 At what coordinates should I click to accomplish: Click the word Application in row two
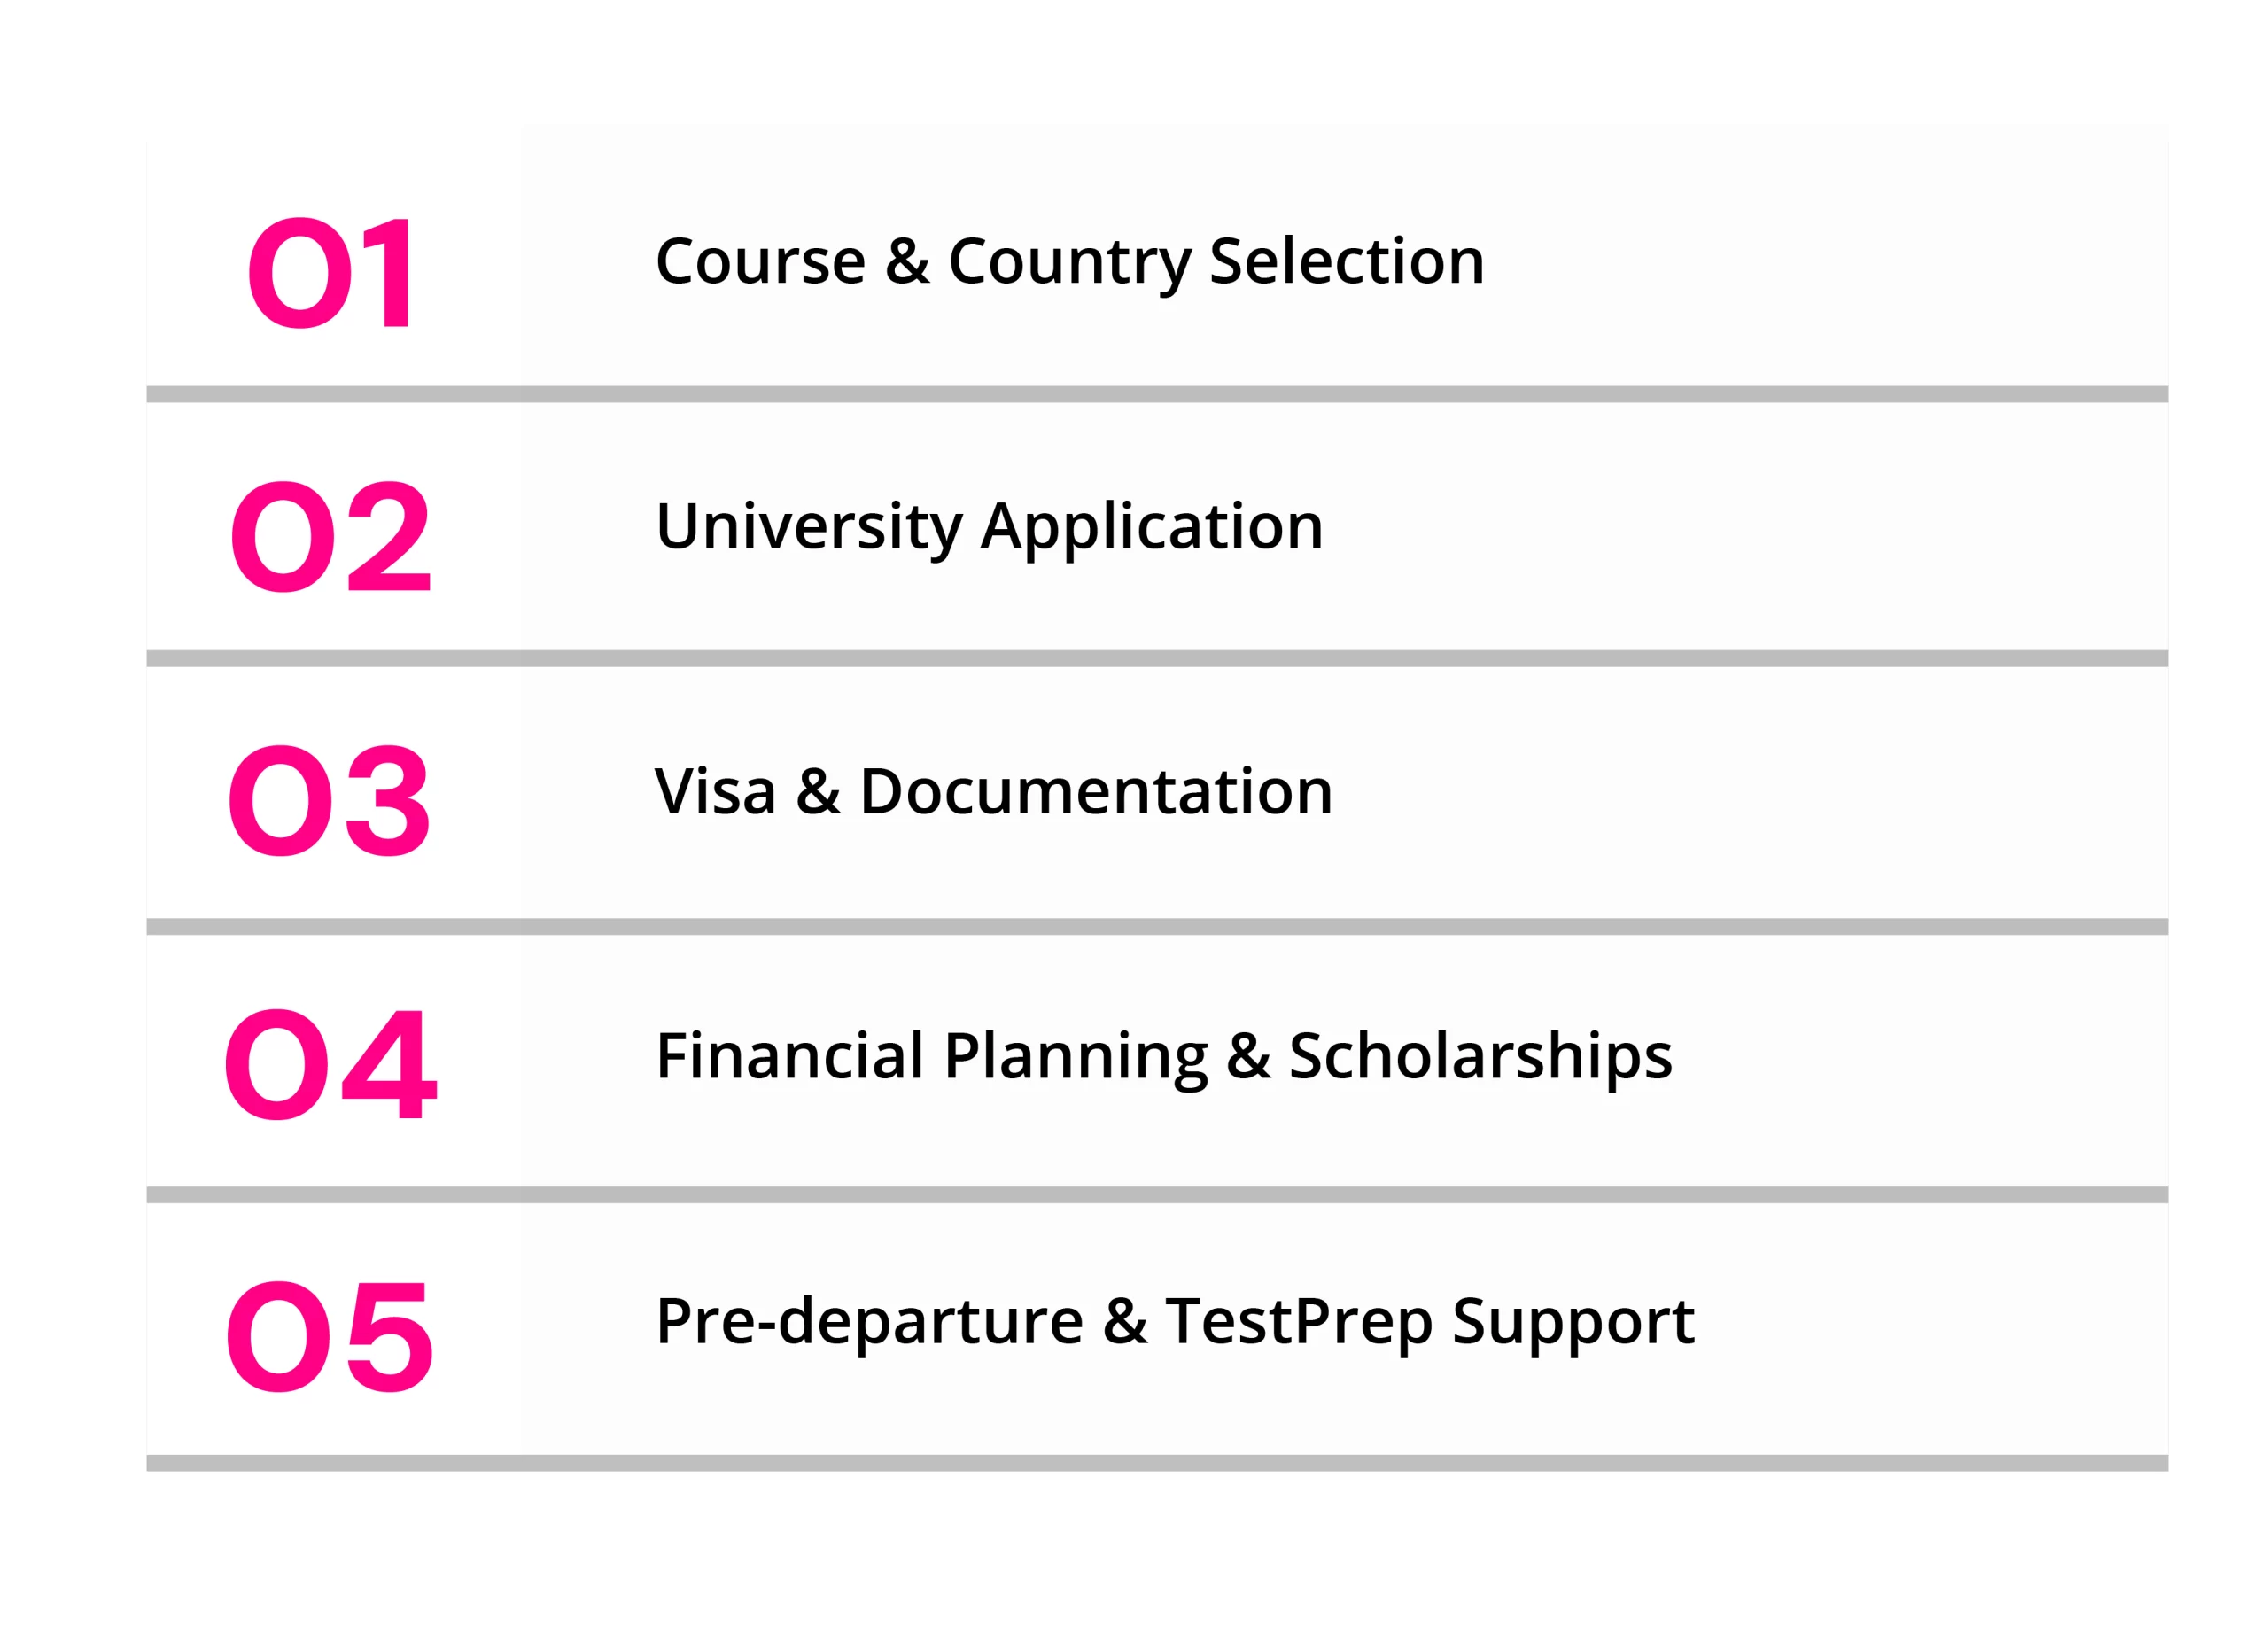pyautogui.click(x=1152, y=528)
